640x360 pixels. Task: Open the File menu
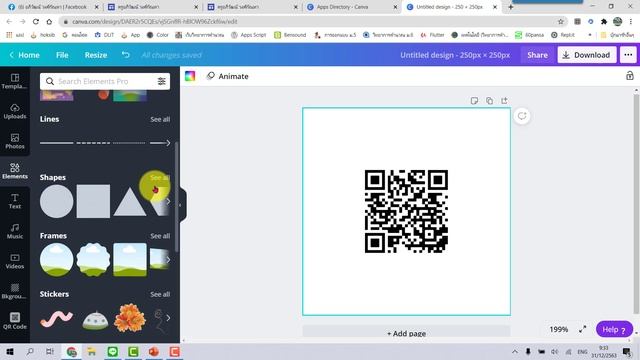[62, 55]
